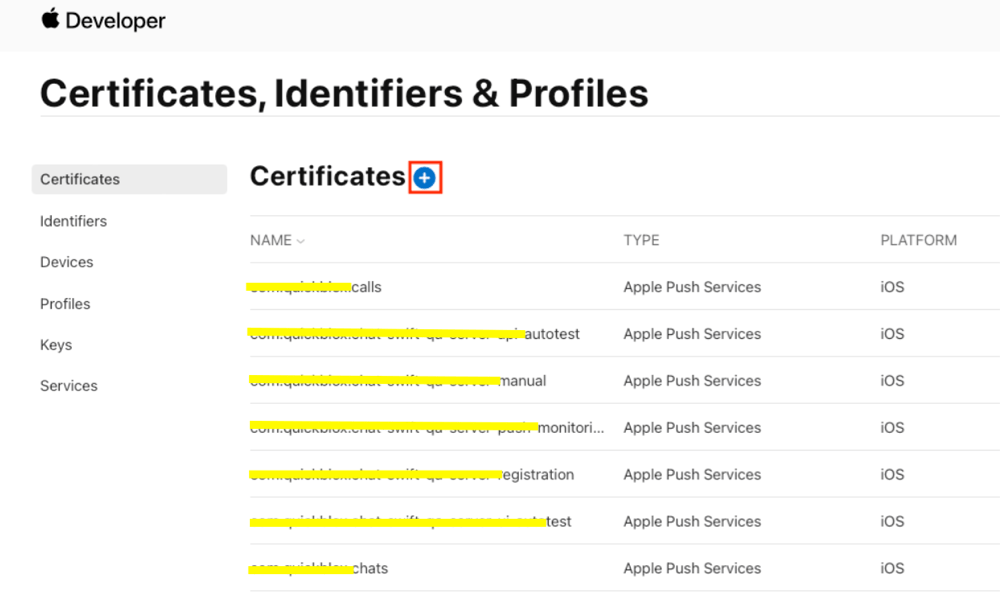Click the Apple logo in the header
The width and height of the screenshot is (1000, 600).
pos(50,19)
